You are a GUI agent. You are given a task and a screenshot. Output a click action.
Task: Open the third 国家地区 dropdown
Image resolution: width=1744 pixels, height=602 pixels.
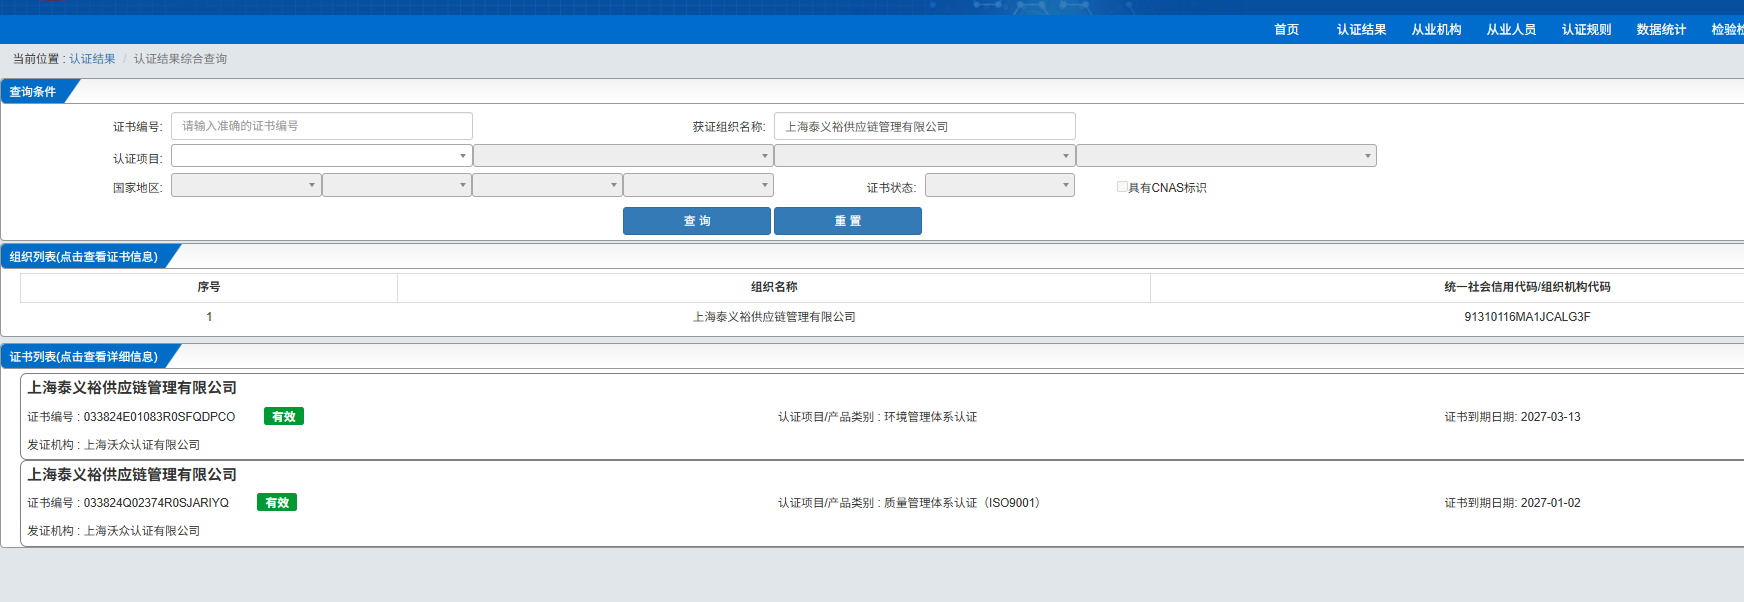tap(547, 185)
